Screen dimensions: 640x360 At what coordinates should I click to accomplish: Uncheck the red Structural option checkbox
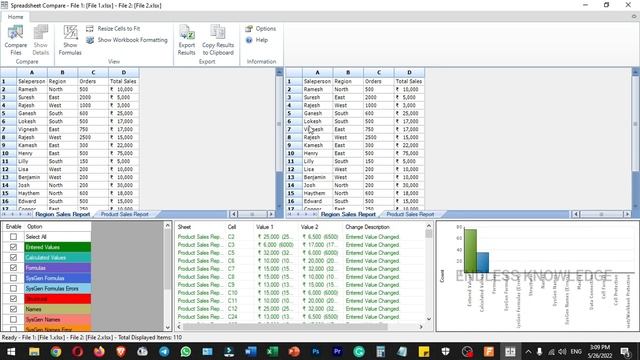click(13, 299)
